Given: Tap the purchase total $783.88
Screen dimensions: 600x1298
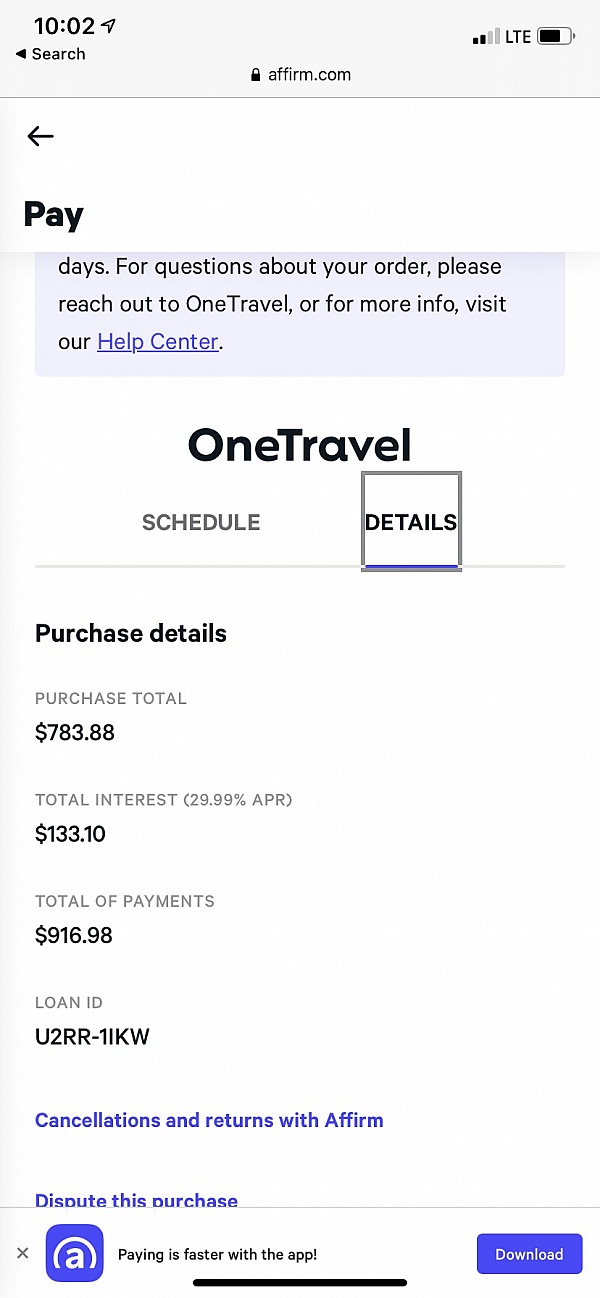Looking at the screenshot, I should click(x=75, y=733).
